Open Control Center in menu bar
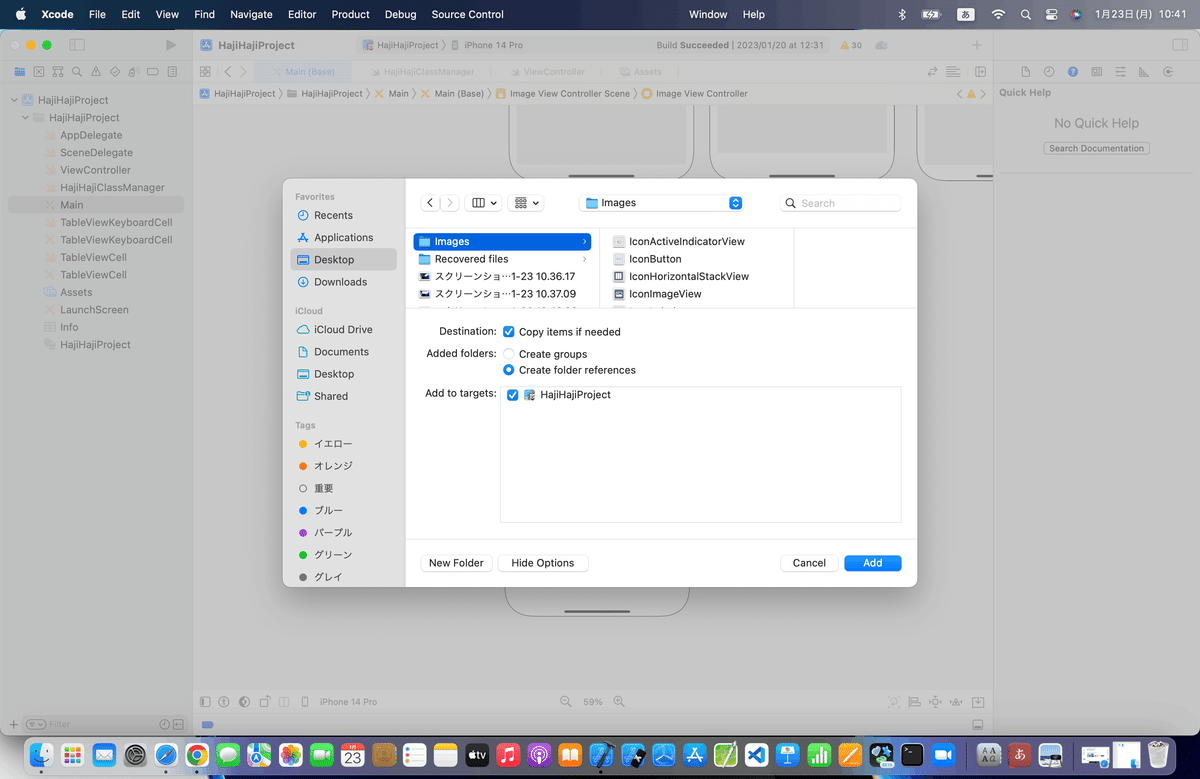The width and height of the screenshot is (1200, 779). point(1051,14)
